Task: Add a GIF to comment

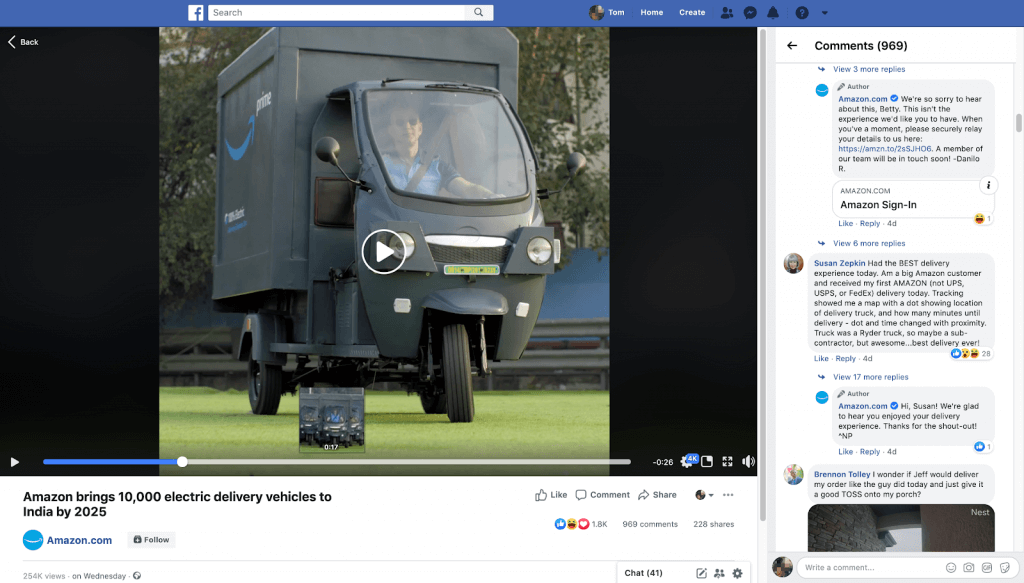Action: coord(987,567)
